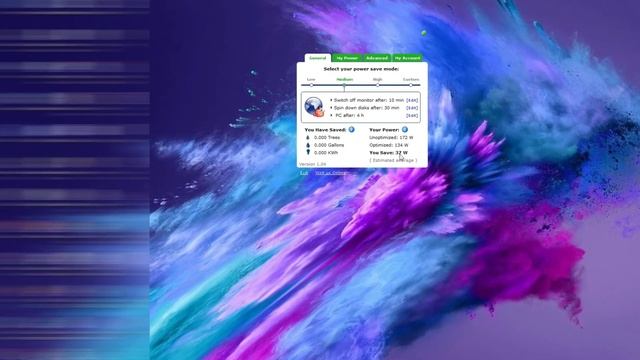Click the Select your power save mode heading
This screenshot has width=640, height=360.
pos(361,69)
